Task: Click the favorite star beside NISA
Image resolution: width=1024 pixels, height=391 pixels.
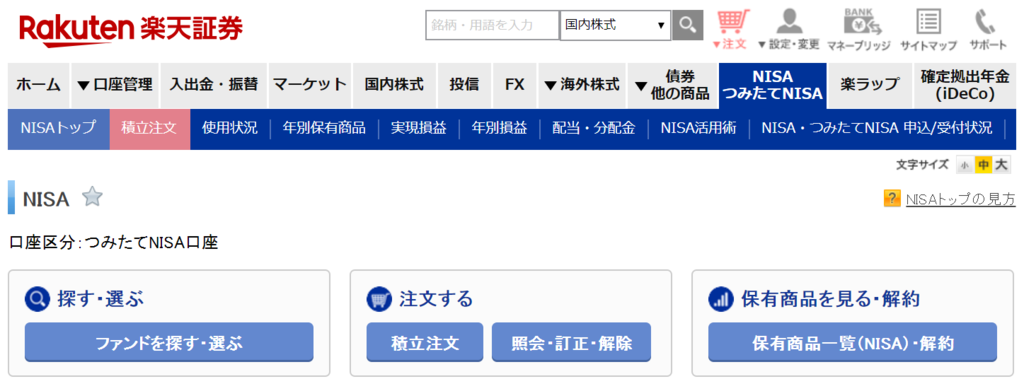Action: 92,196
